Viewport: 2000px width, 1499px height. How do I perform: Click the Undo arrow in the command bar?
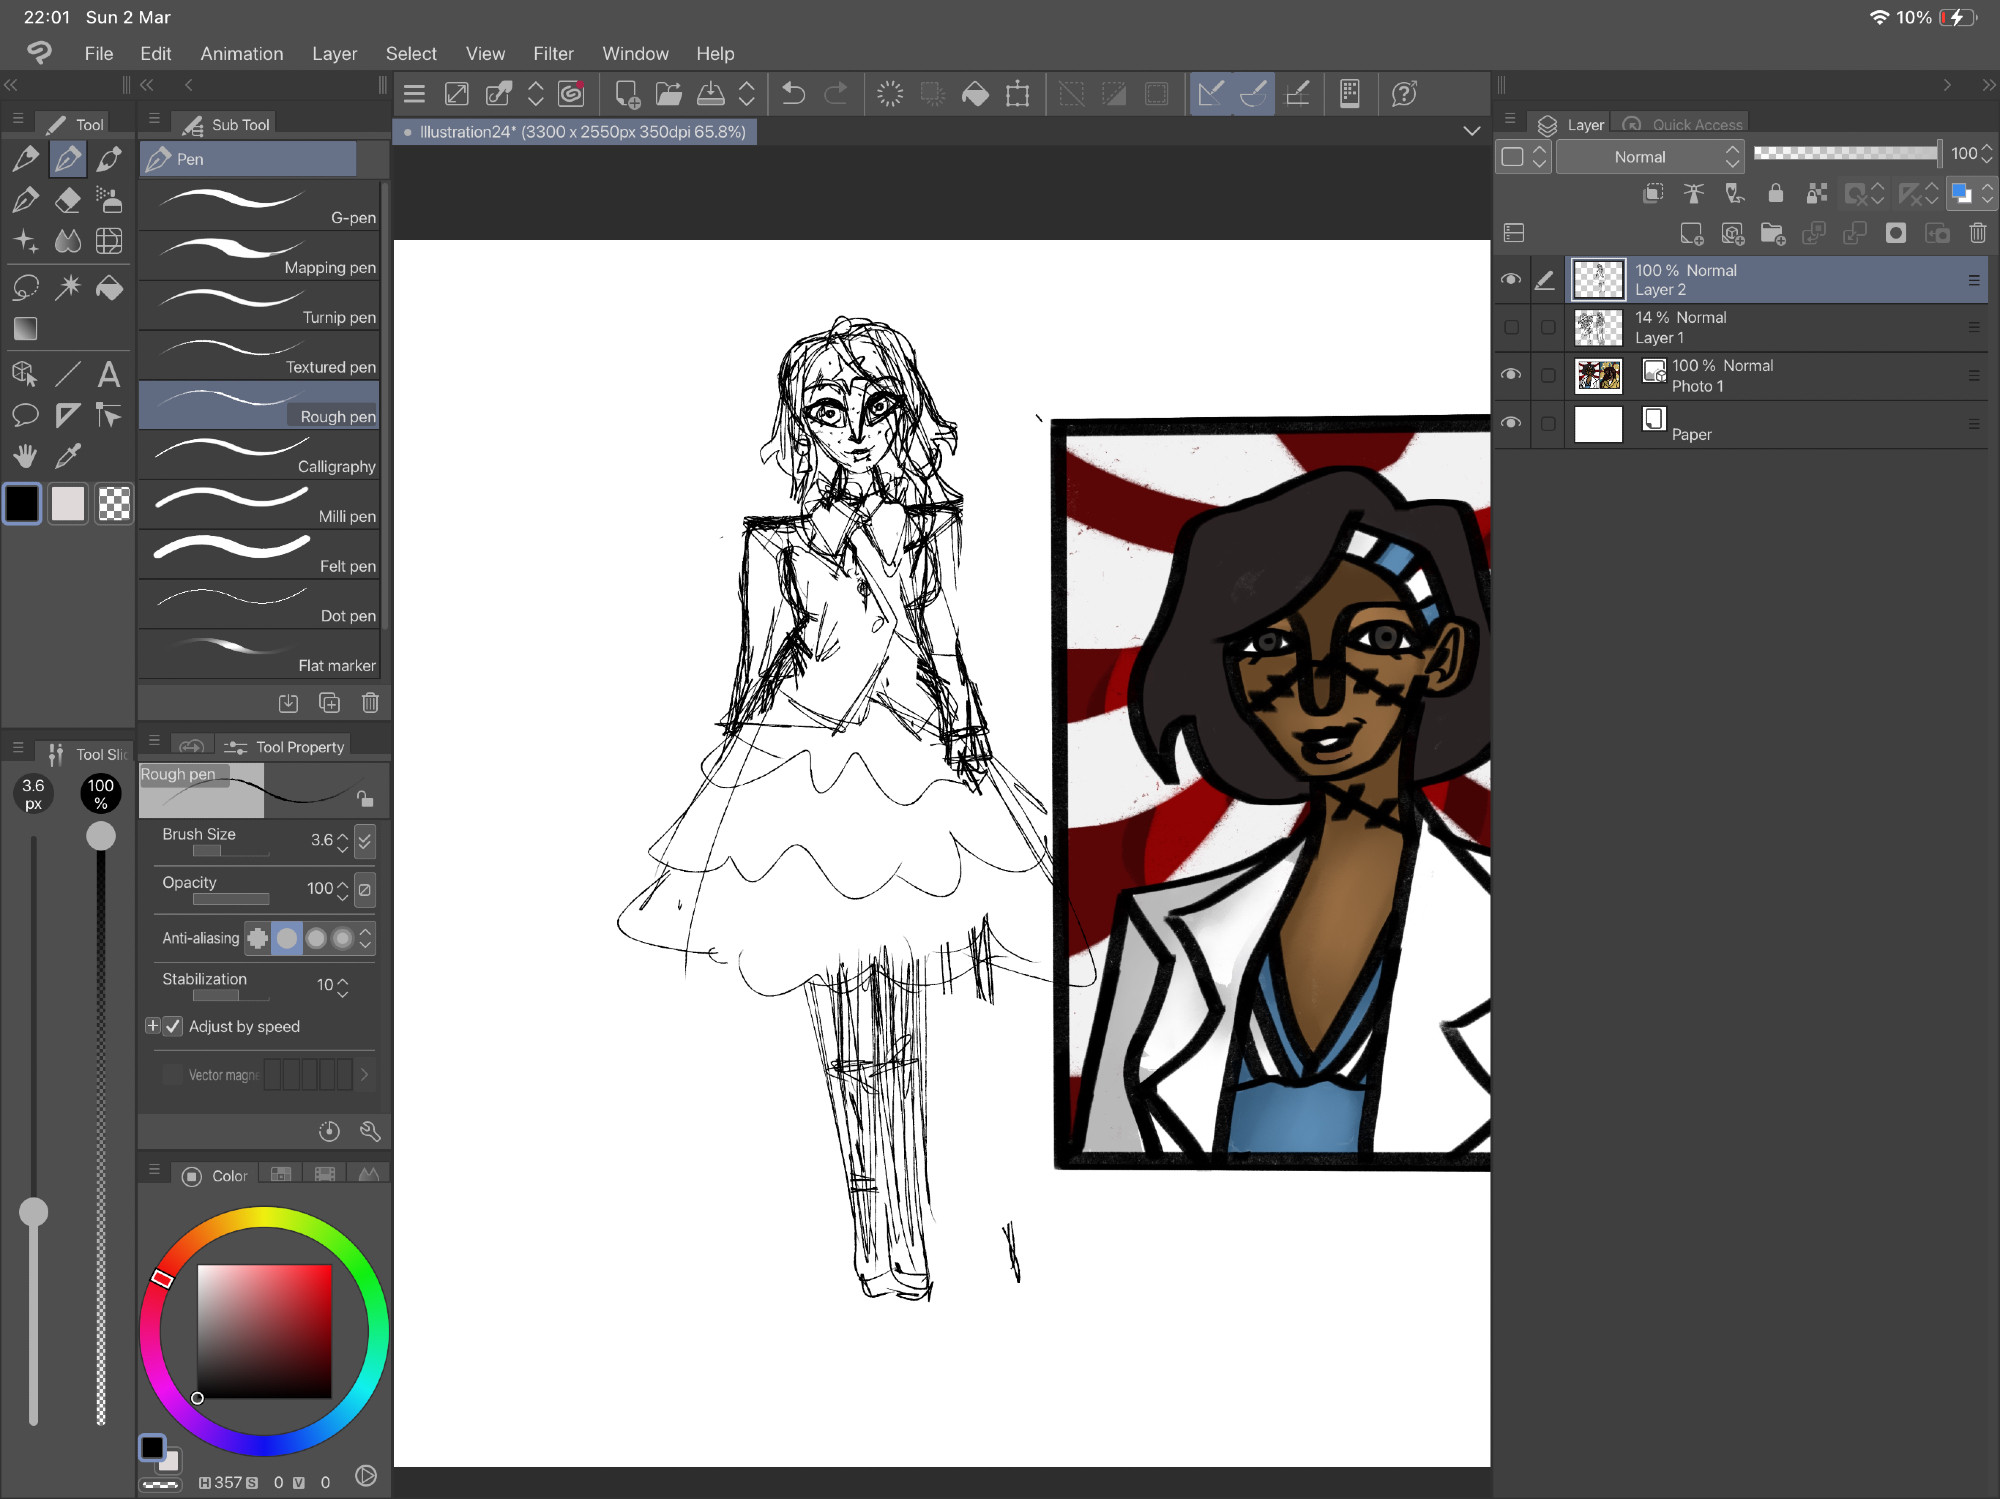coord(793,94)
